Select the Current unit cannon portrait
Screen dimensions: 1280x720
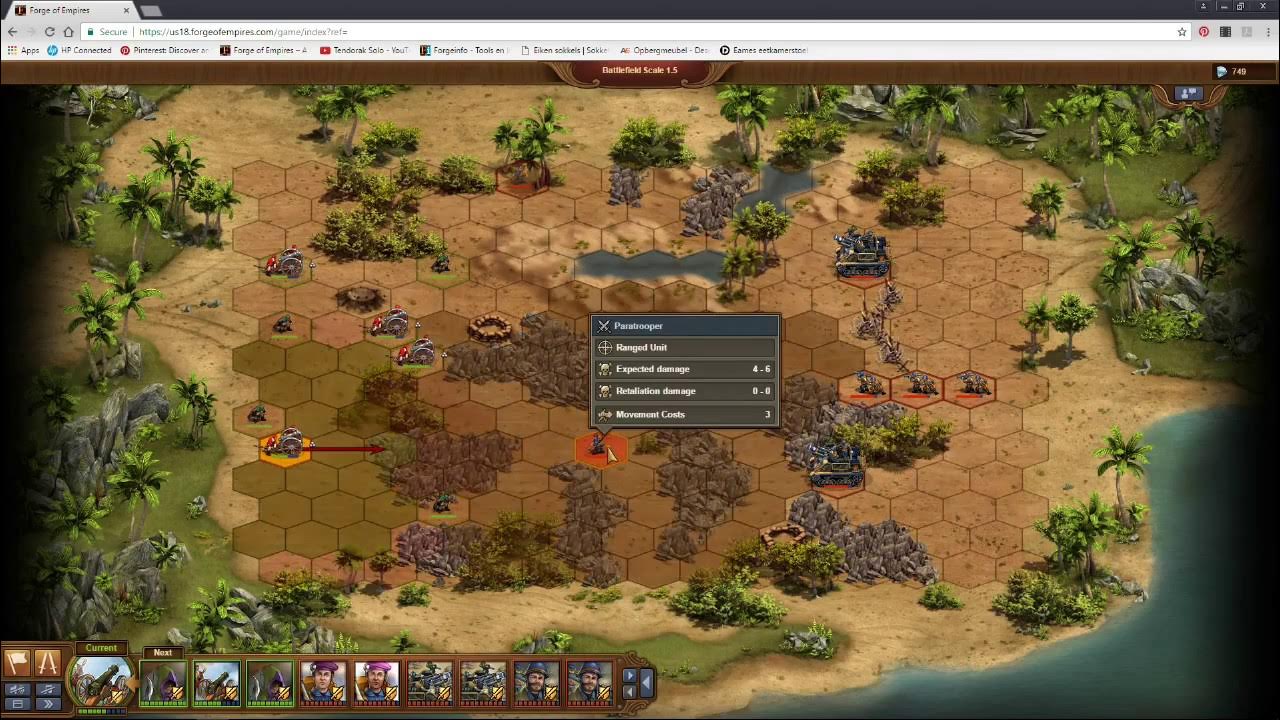[101, 680]
